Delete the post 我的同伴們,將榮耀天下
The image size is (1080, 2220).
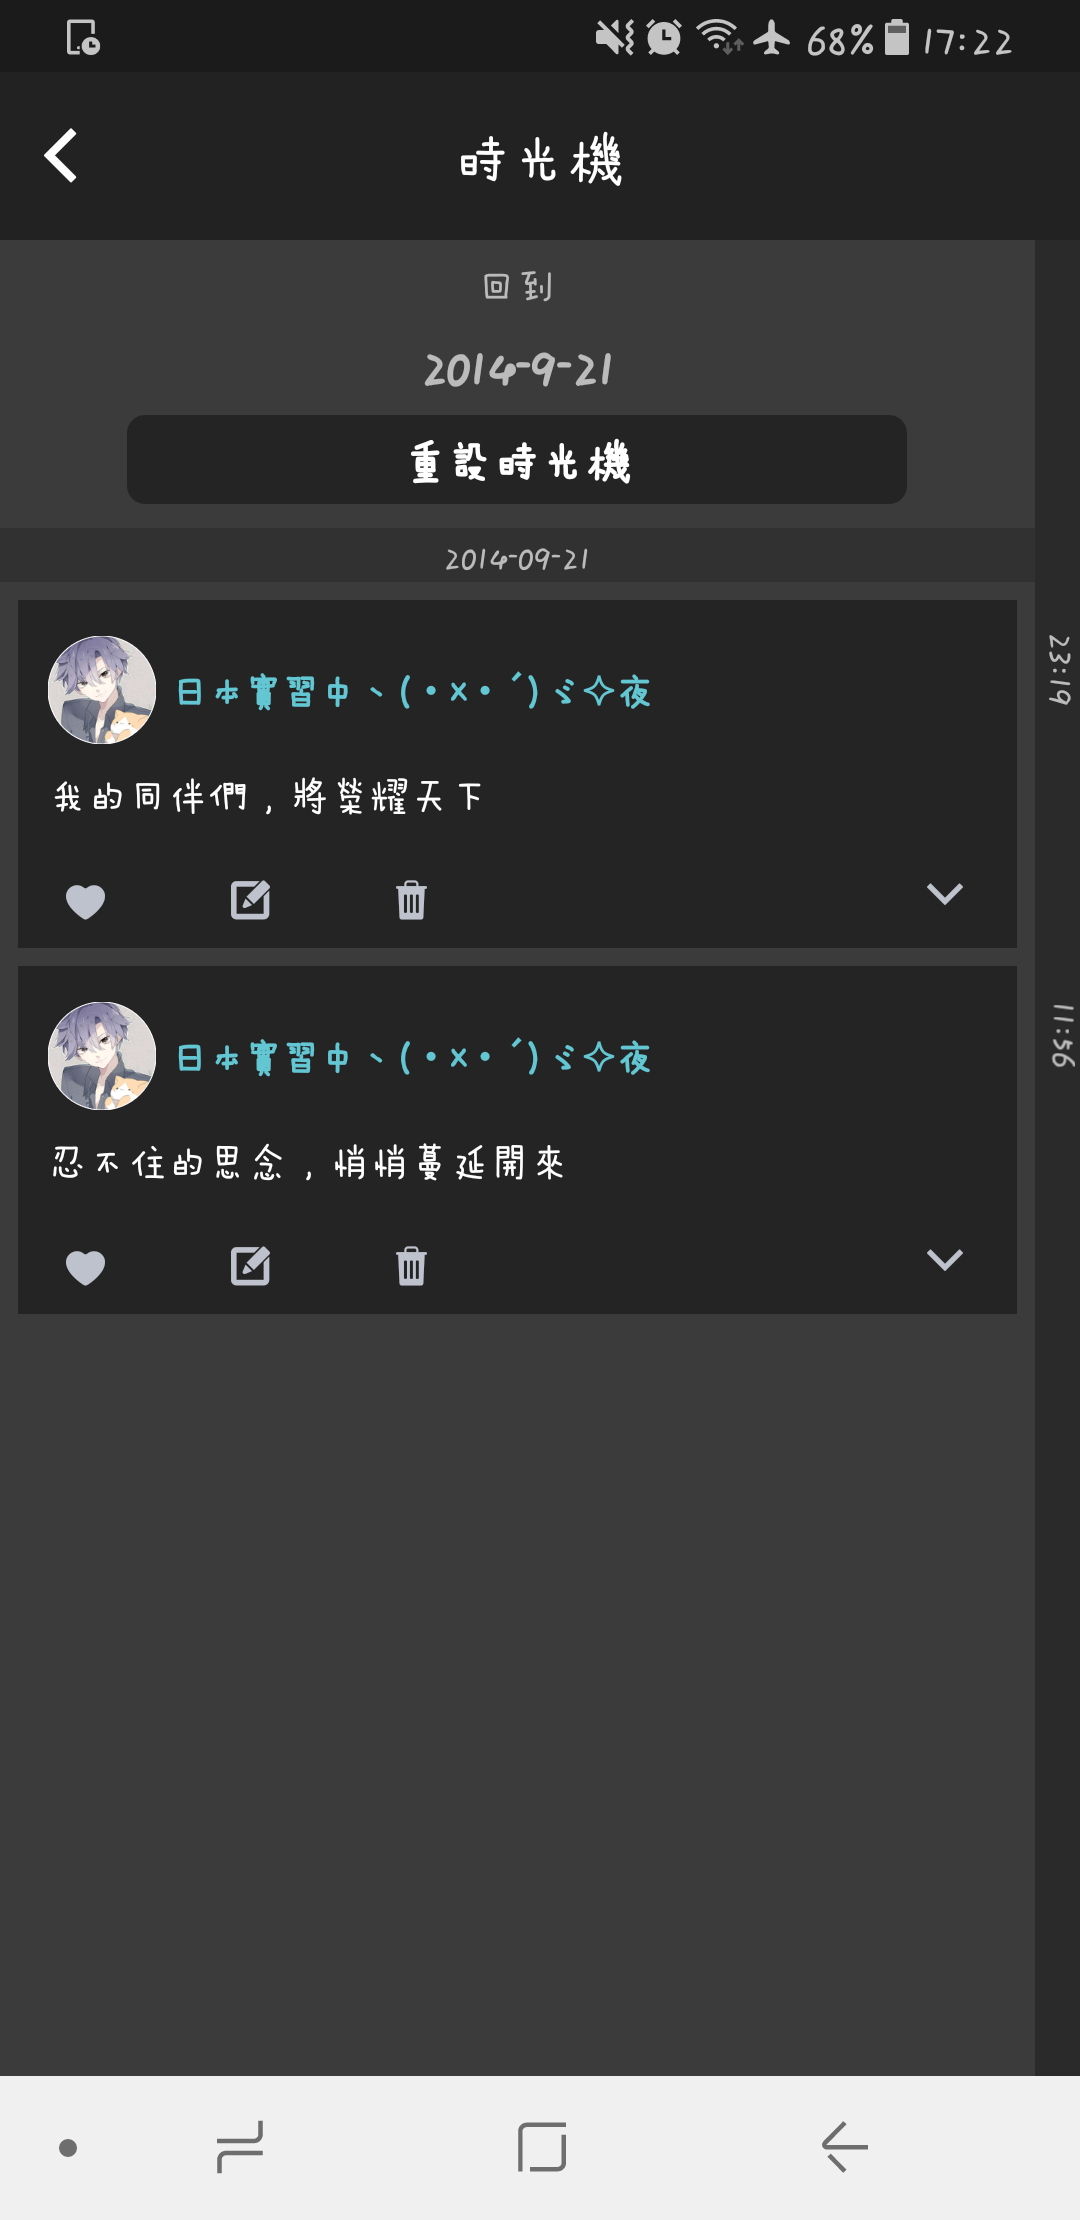(x=411, y=900)
